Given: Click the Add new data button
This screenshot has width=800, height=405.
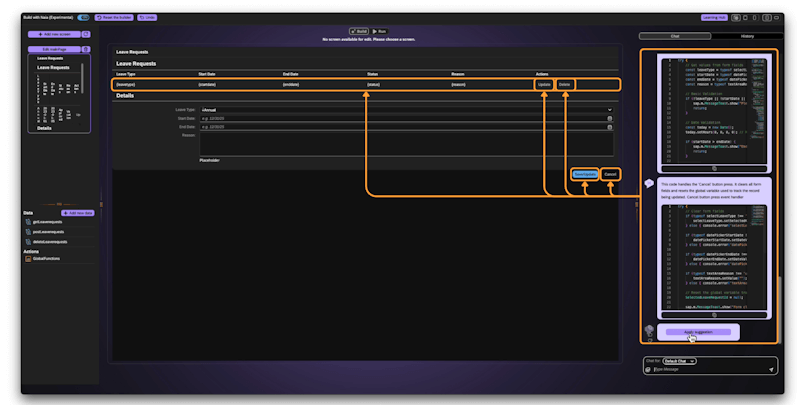Looking at the screenshot, I should click(78, 213).
